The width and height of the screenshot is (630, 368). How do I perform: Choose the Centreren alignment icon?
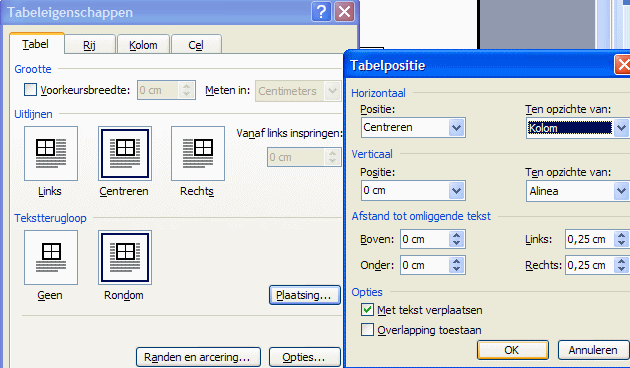pos(125,153)
